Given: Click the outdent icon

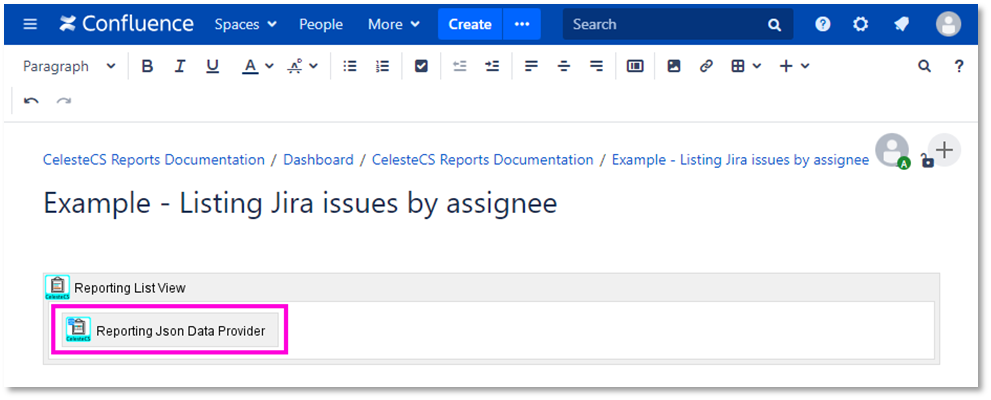Looking at the screenshot, I should point(459,66).
